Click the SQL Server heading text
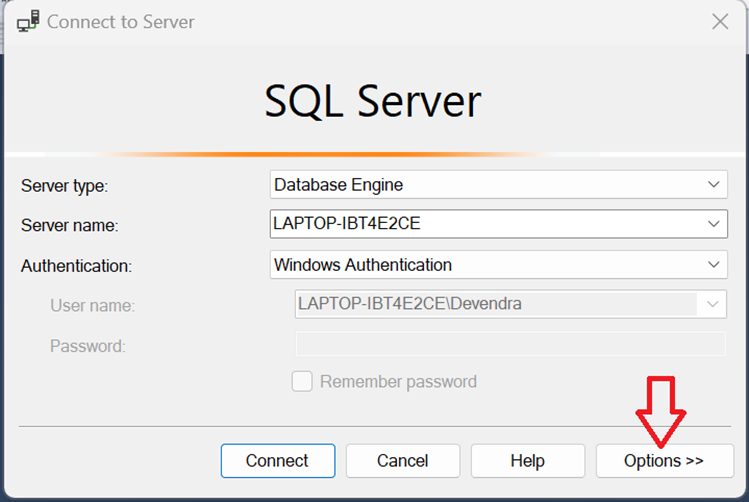The height and width of the screenshot is (502, 749). 373,101
